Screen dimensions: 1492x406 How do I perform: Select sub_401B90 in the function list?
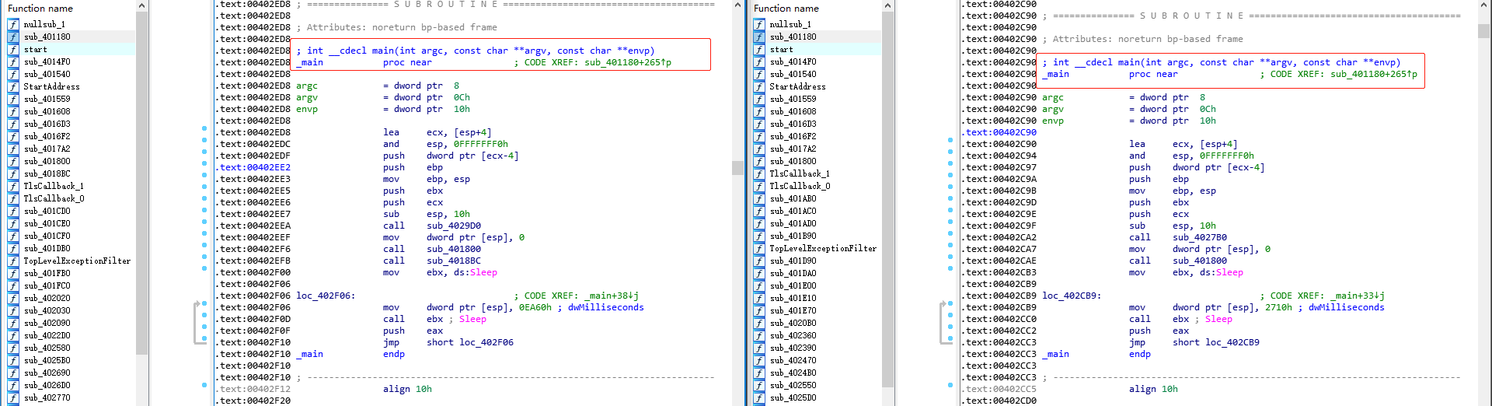[792, 236]
